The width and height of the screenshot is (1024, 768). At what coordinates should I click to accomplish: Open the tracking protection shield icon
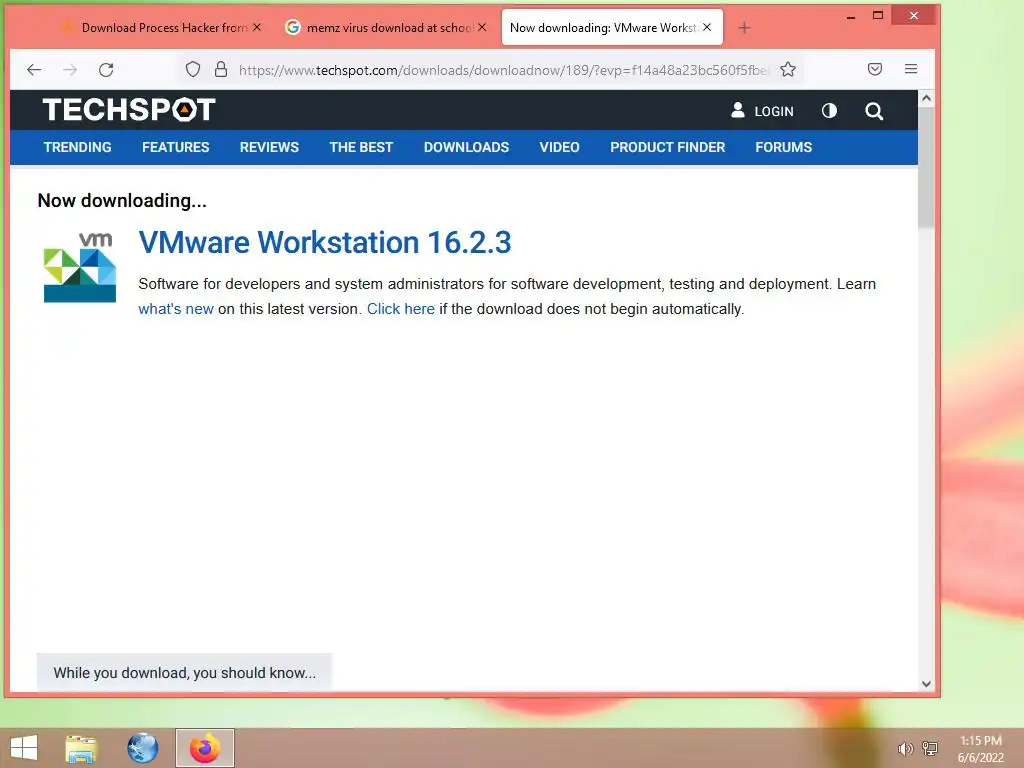193,69
